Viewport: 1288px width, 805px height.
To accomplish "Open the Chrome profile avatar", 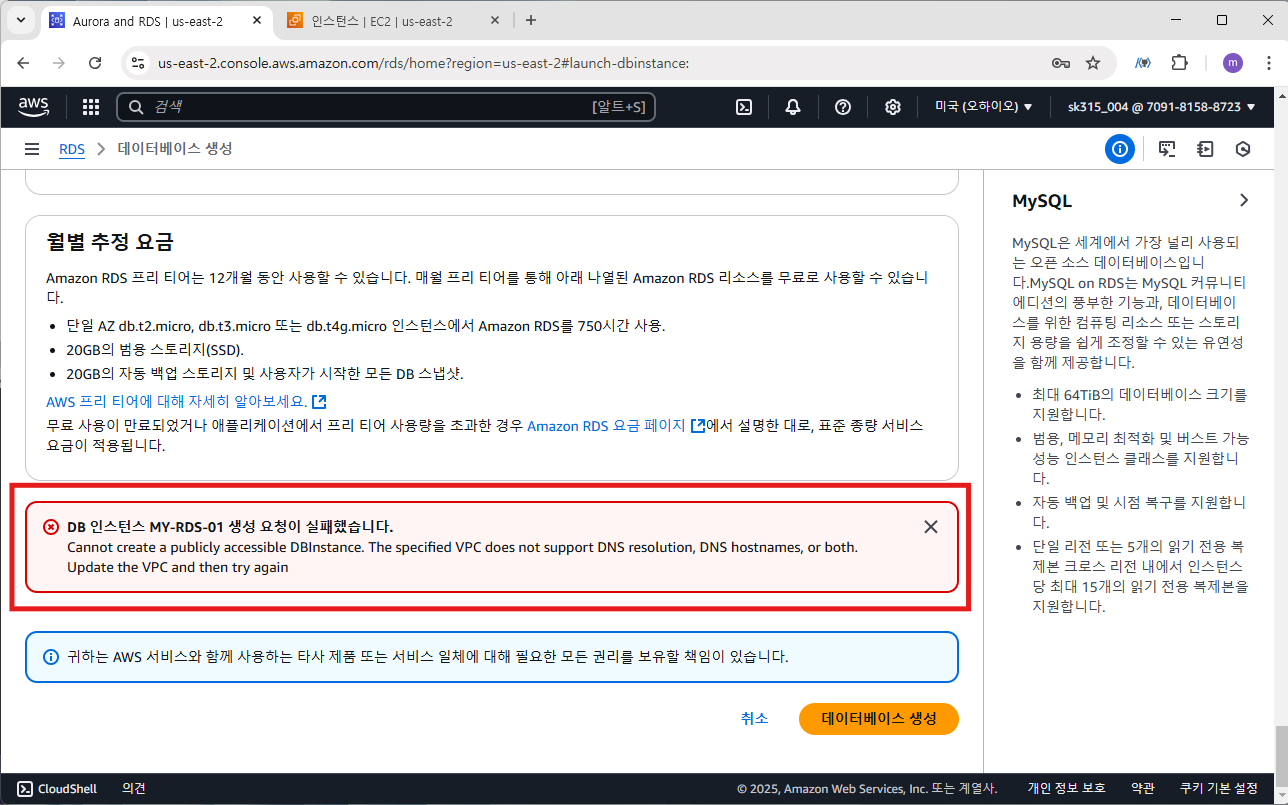I will coord(1233,63).
